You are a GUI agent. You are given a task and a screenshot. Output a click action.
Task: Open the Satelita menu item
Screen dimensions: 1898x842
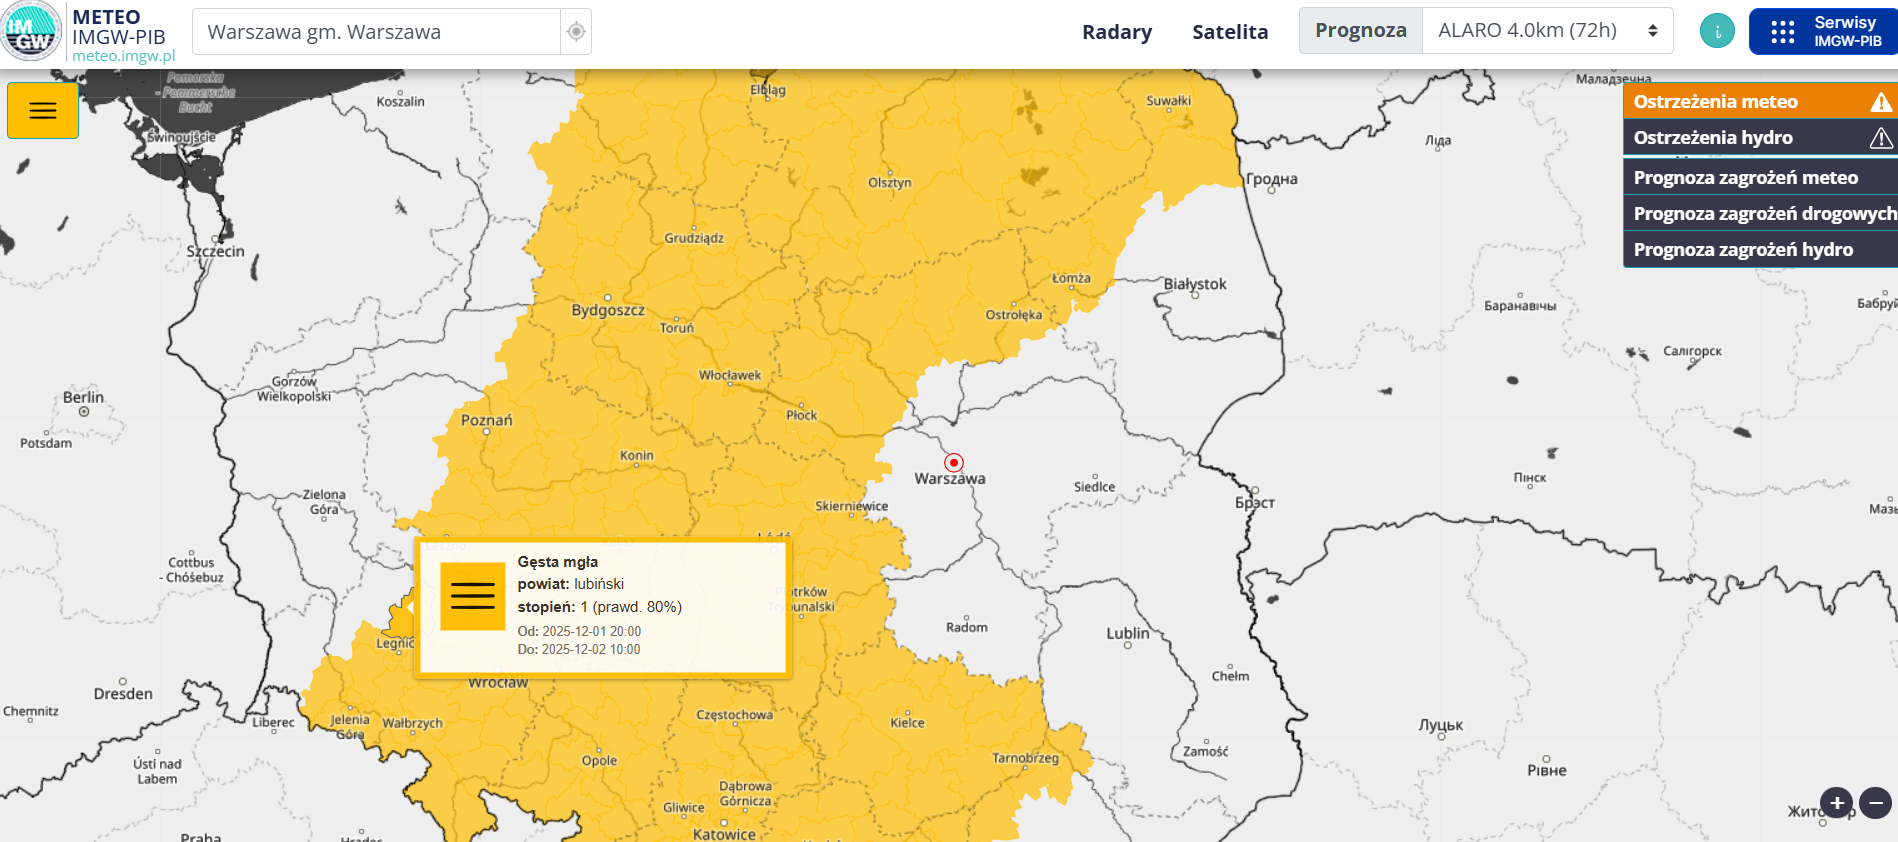[x=1229, y=32]
